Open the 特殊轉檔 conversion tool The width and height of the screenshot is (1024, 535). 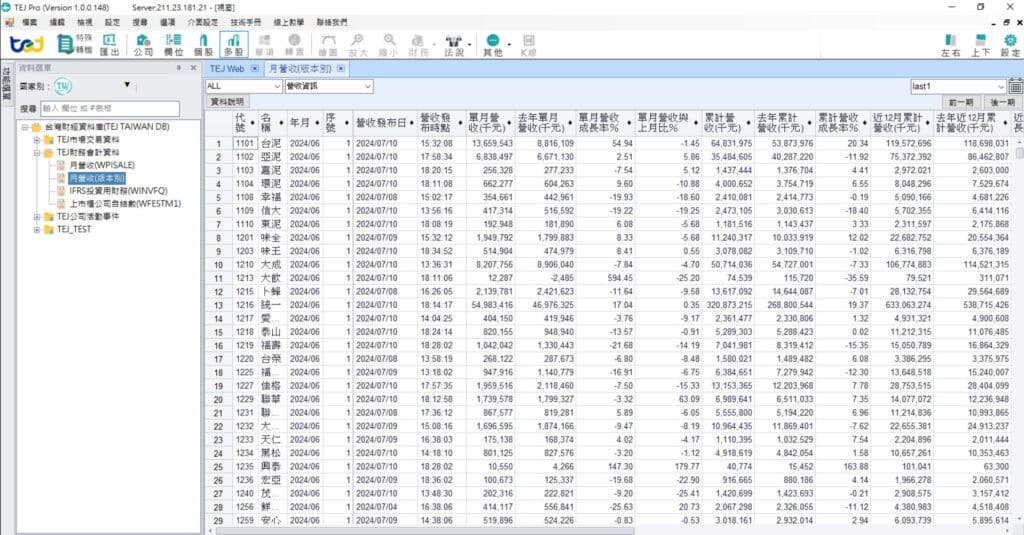click(74, 44)
